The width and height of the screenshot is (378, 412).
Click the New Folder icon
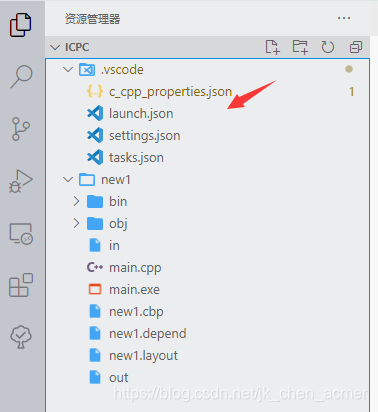tap(300, 47)
